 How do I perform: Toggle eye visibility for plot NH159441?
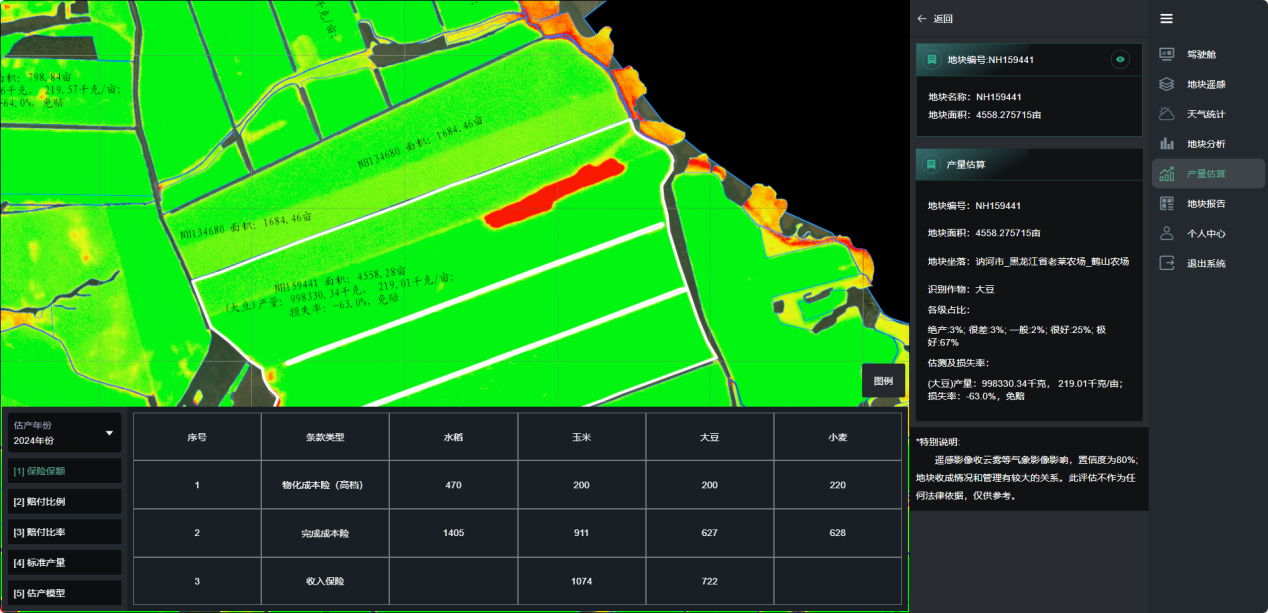[x=1120, y=60]
